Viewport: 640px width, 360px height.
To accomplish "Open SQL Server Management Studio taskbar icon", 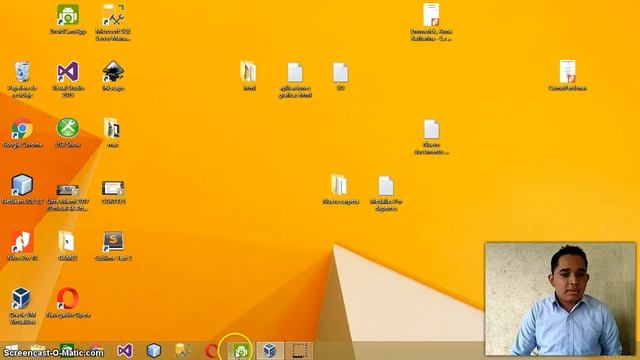I will (182, 351).
